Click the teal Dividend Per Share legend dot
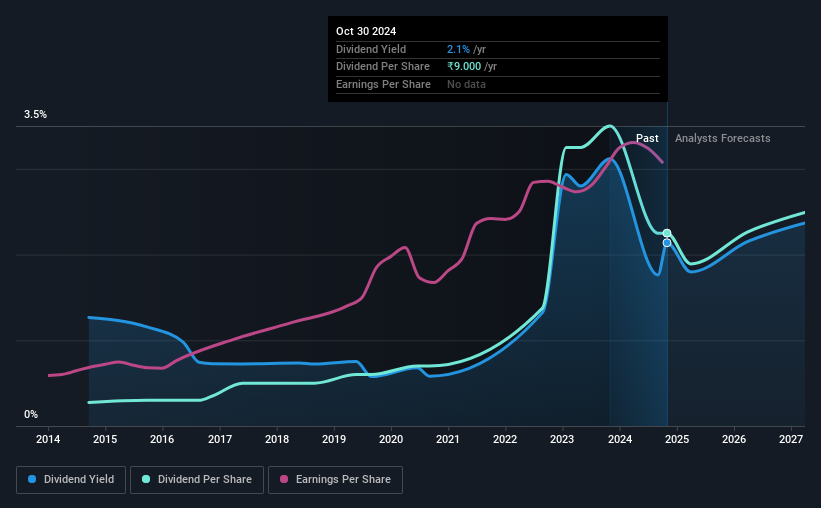 point(146,479)
